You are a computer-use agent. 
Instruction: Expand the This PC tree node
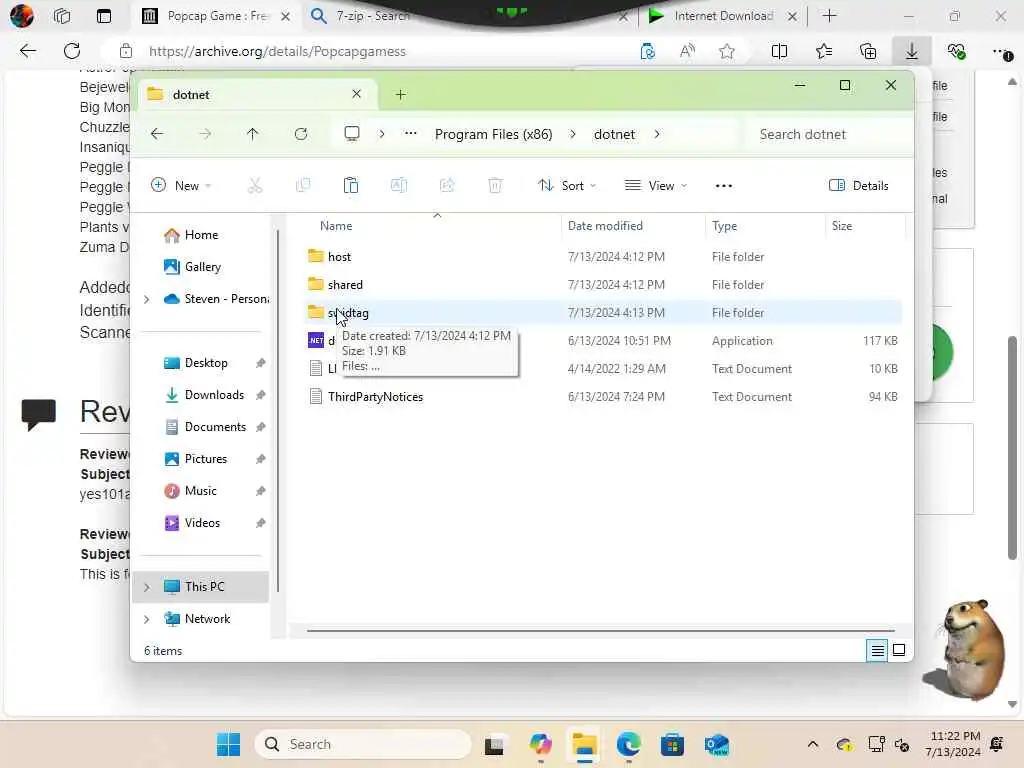coord(147,587)
